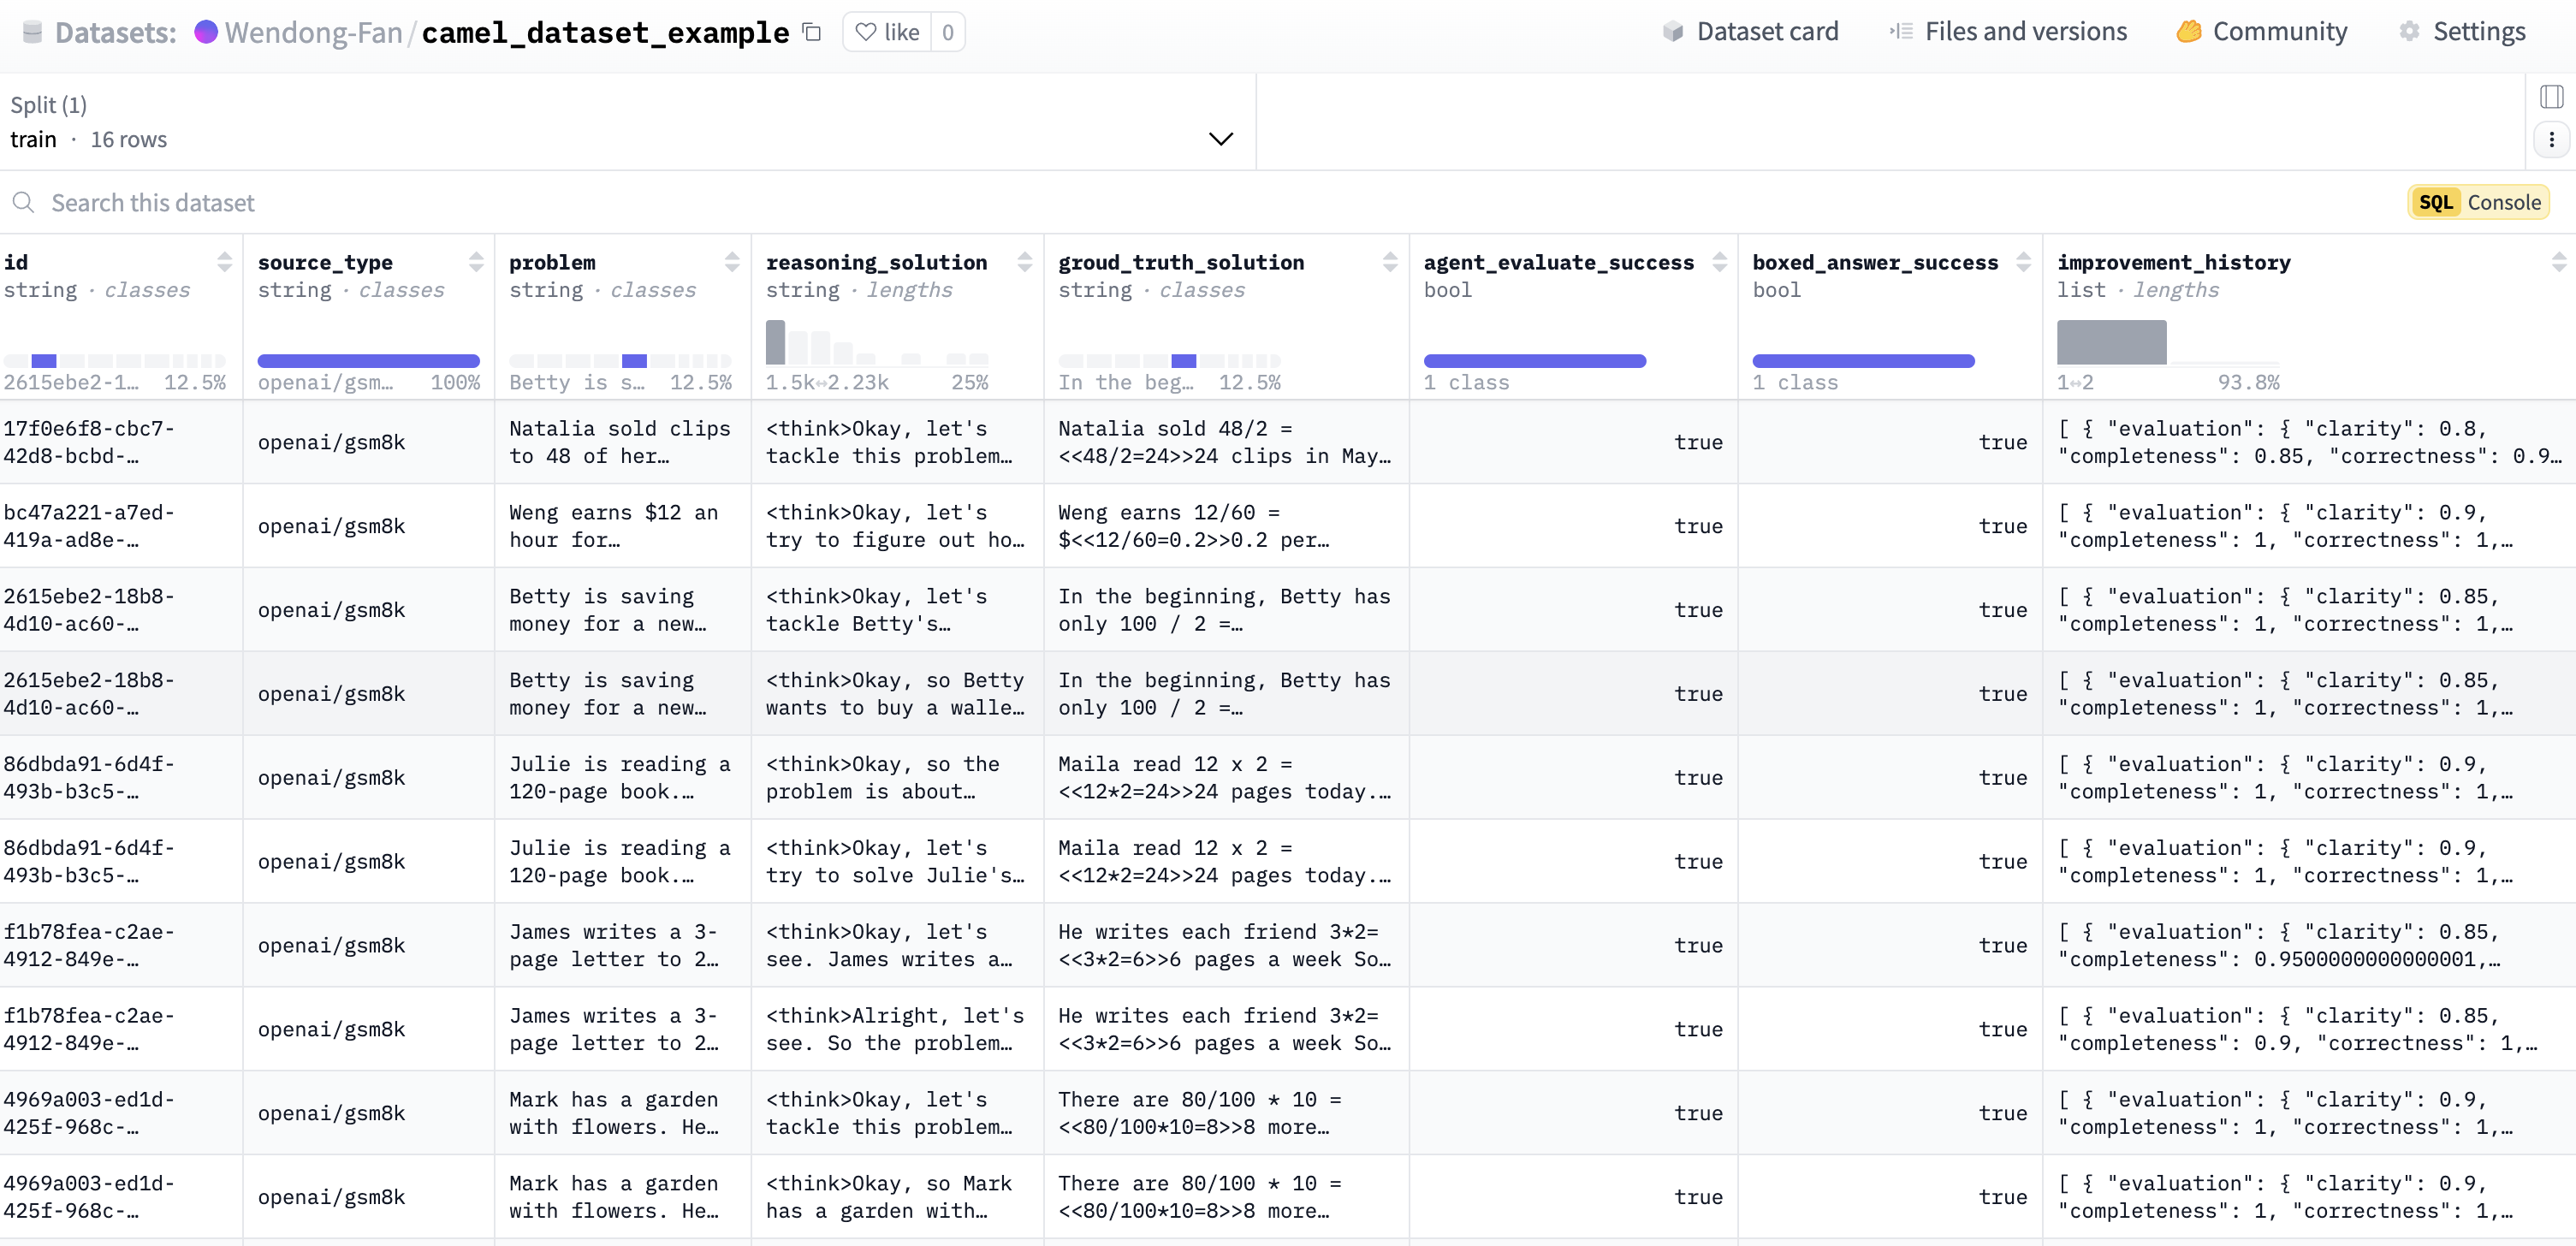Sort by the source_type column arrows
Screen dimensions: 2576x1246
point(476,262)
